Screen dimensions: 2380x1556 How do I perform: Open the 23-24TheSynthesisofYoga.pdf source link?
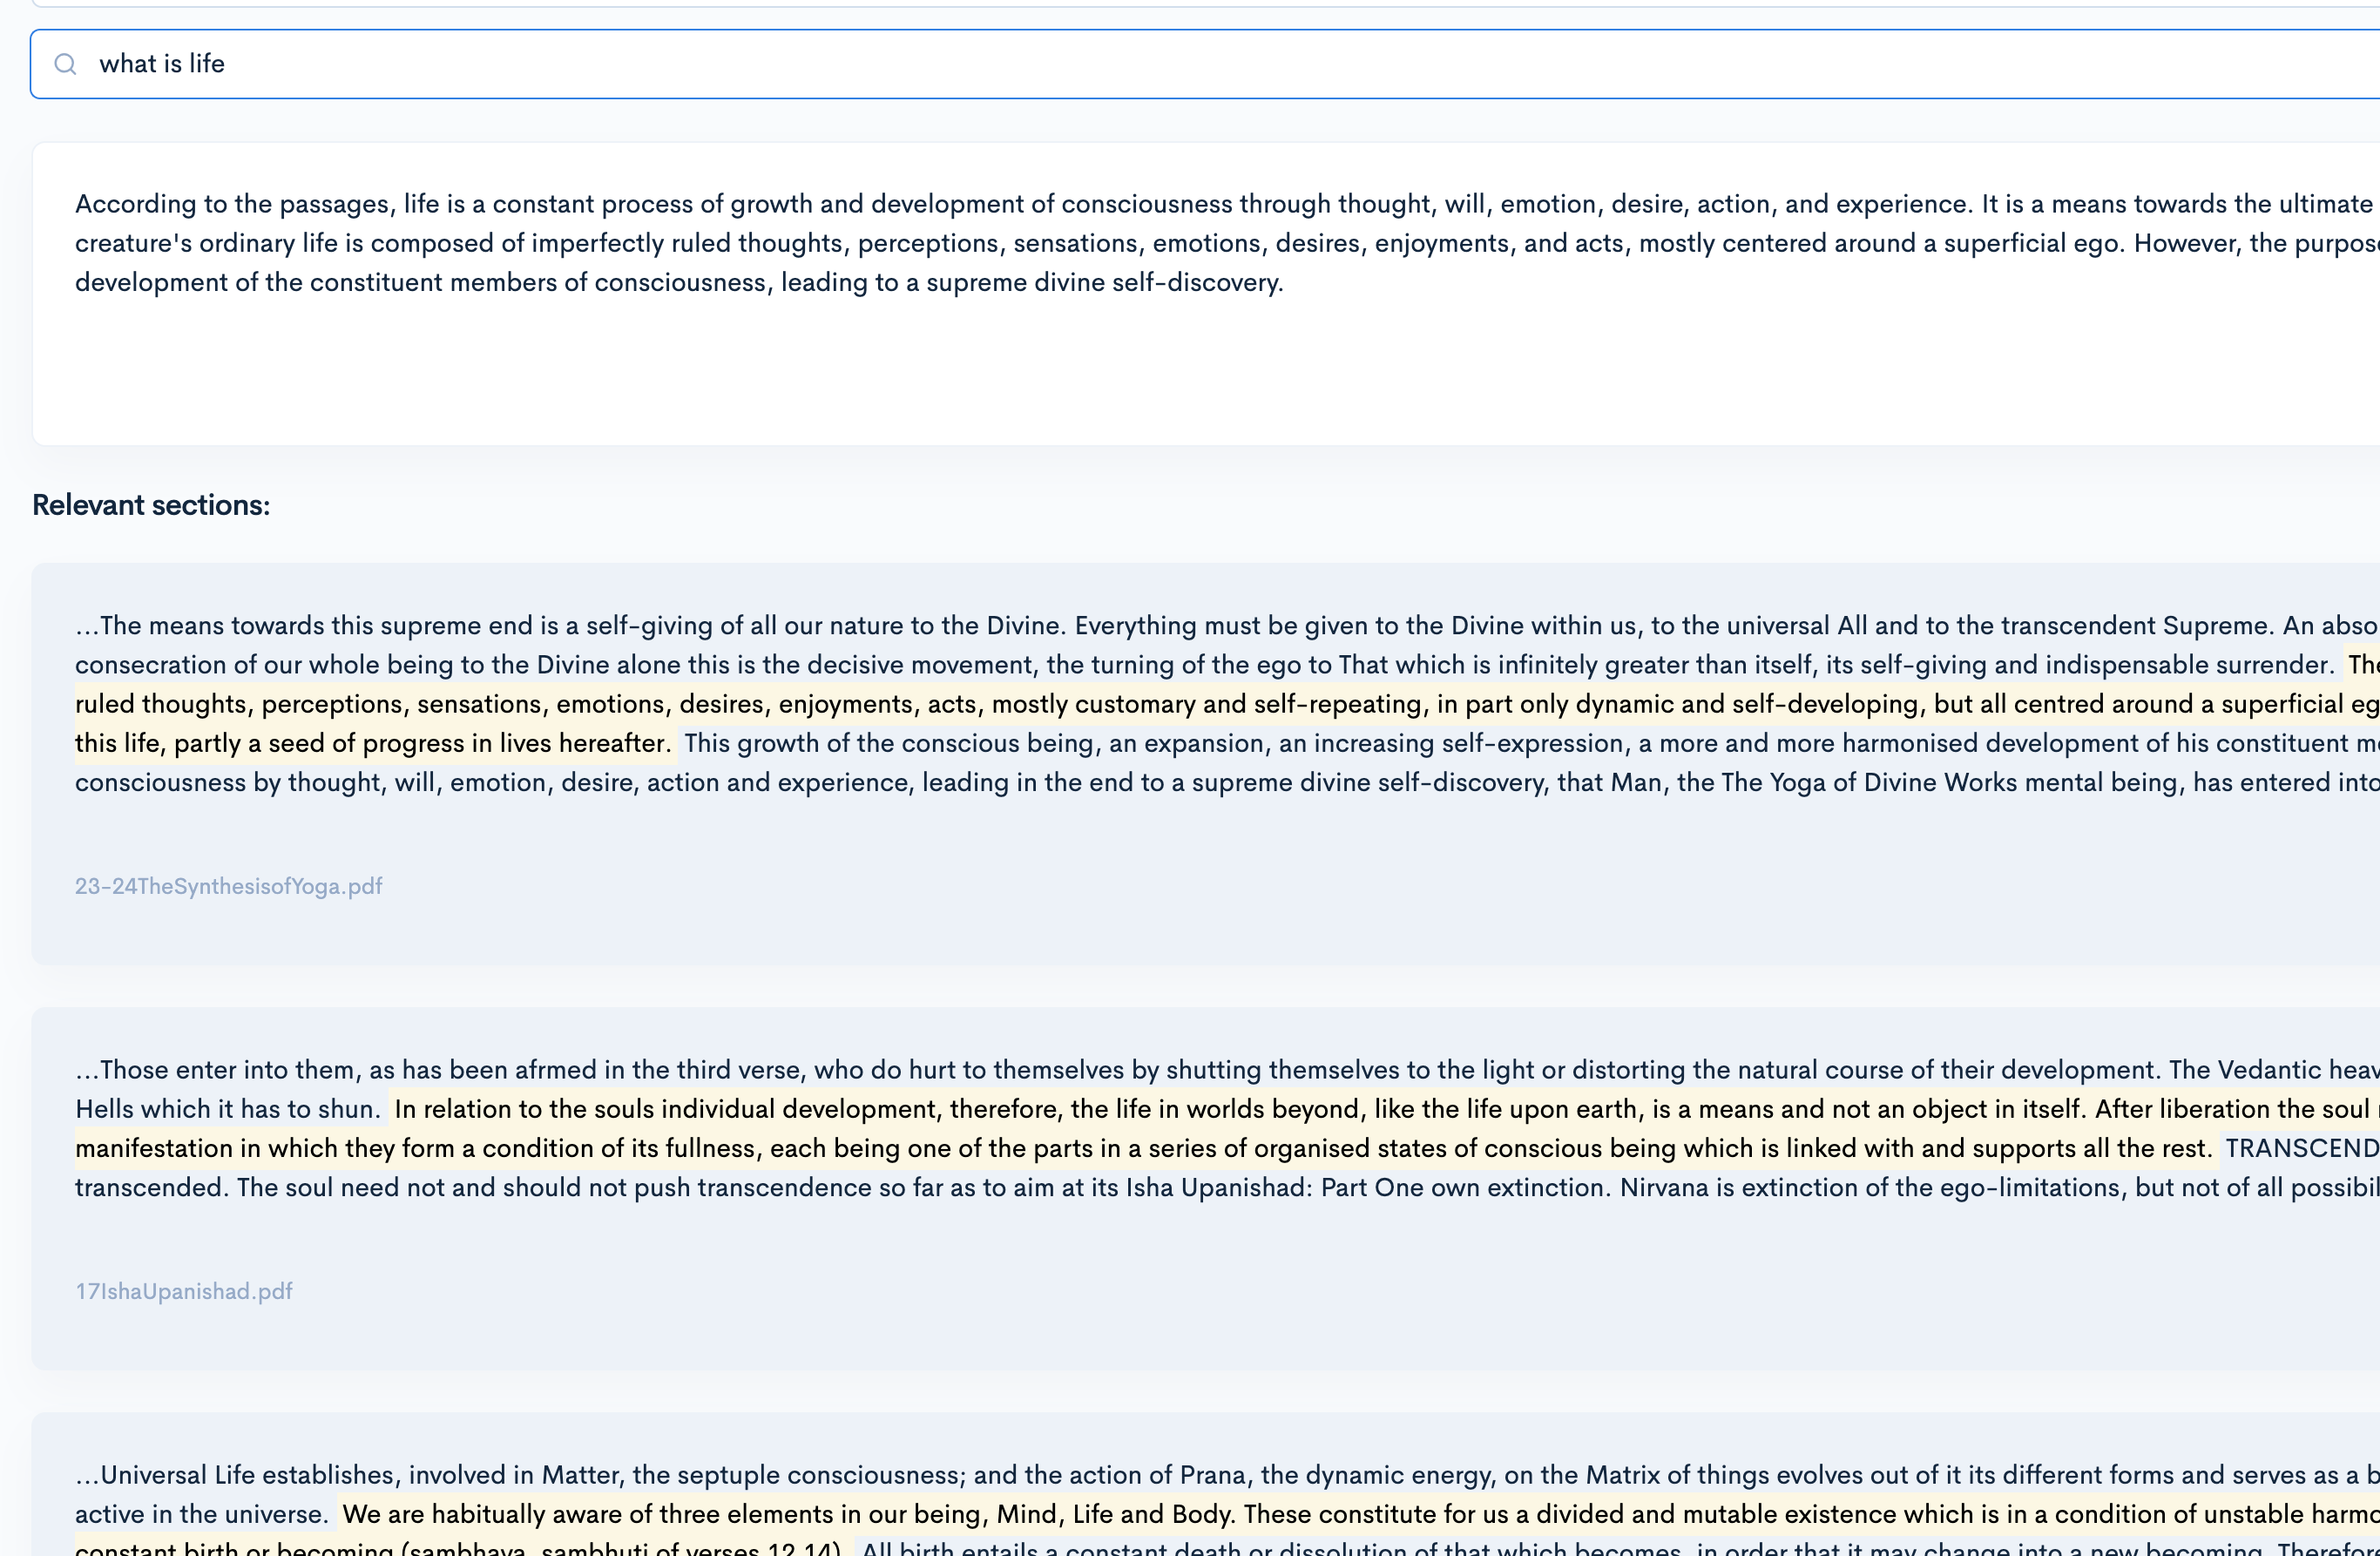(228, 886)
